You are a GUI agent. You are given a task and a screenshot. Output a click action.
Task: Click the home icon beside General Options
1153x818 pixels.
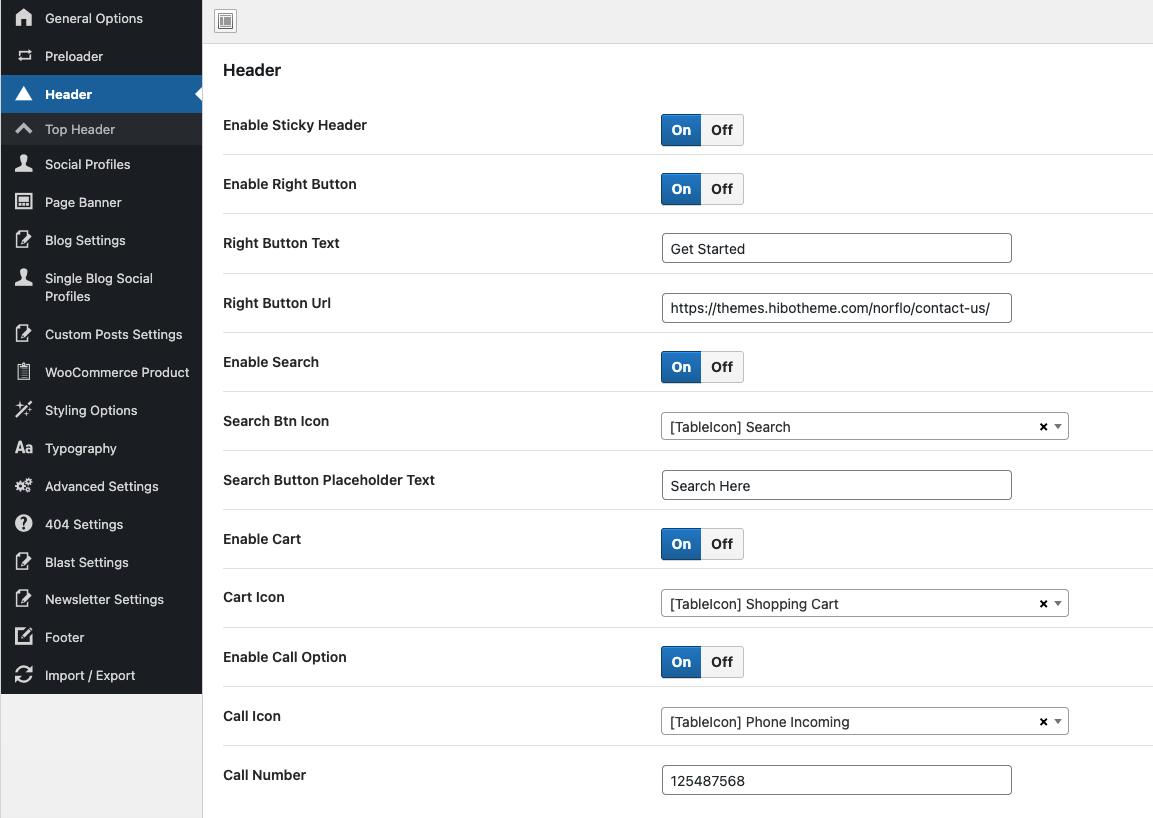[24, 18]
